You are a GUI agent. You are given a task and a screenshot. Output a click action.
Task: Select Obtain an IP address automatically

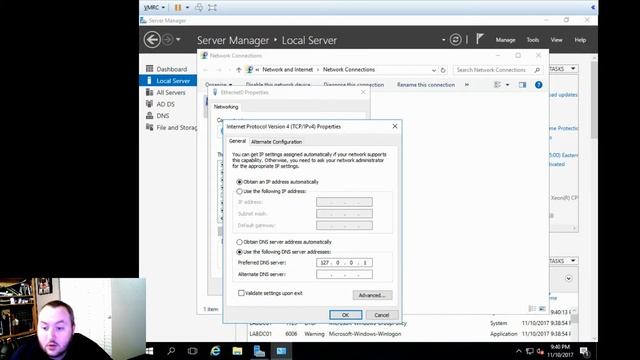[x=240, y=182]
